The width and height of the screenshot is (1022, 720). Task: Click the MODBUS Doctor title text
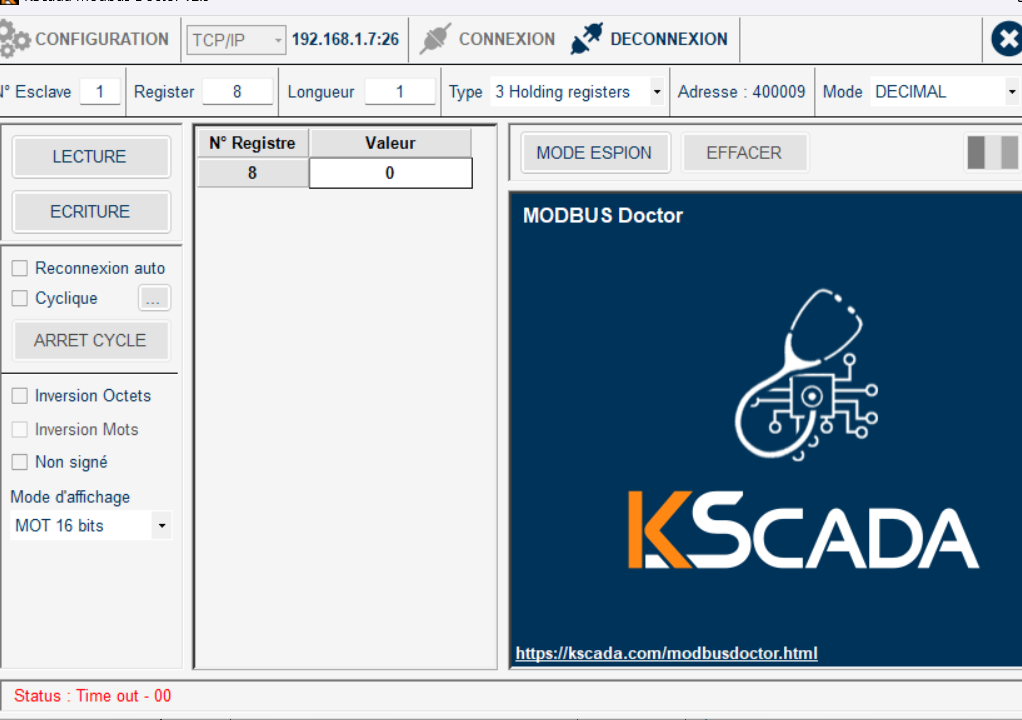pyautogui.click(x=603, y=216)
